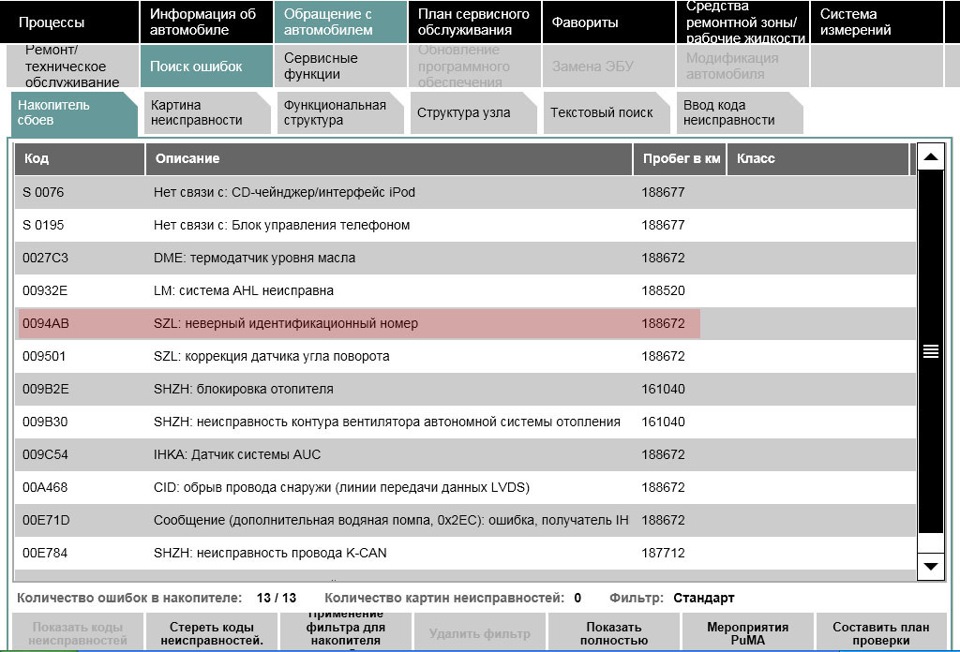The height and width of the screenshot is (652, 960).
Task: Sort by Описание column header
Action: click(389, 159)
